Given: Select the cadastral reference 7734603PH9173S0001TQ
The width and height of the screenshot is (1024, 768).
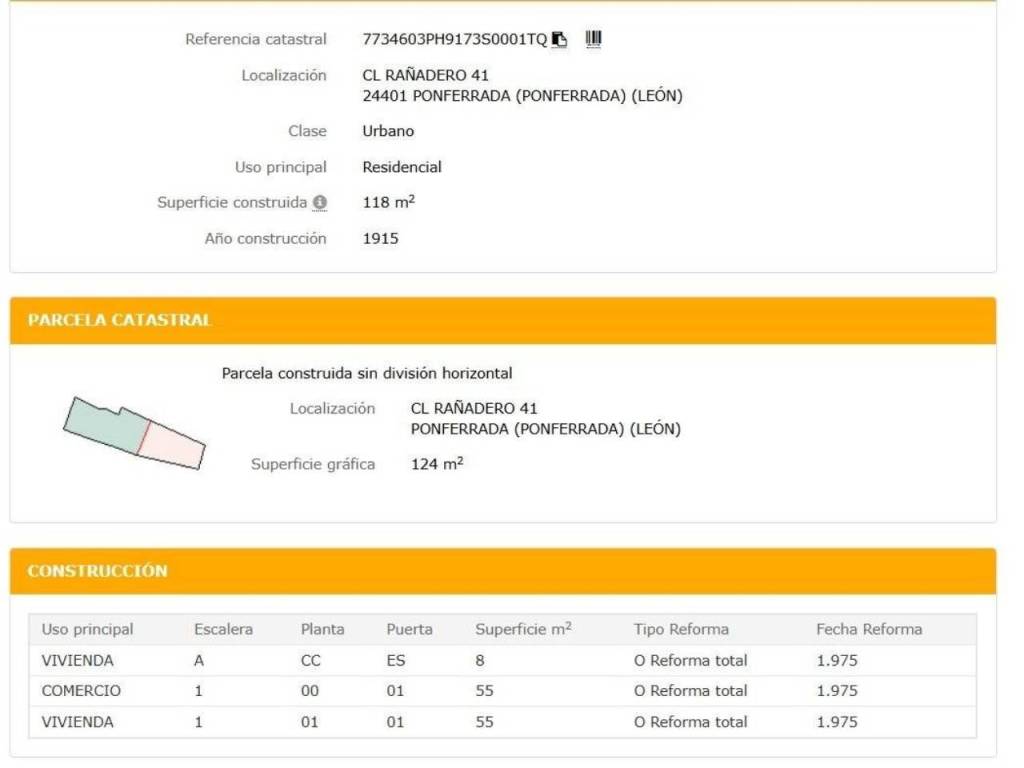Looking at the screenshot, I should coord(454,40).
